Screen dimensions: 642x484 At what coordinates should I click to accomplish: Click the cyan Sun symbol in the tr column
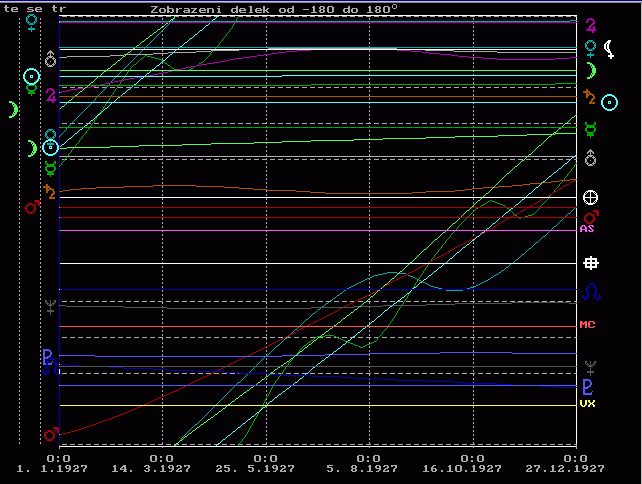pos(51,147)
